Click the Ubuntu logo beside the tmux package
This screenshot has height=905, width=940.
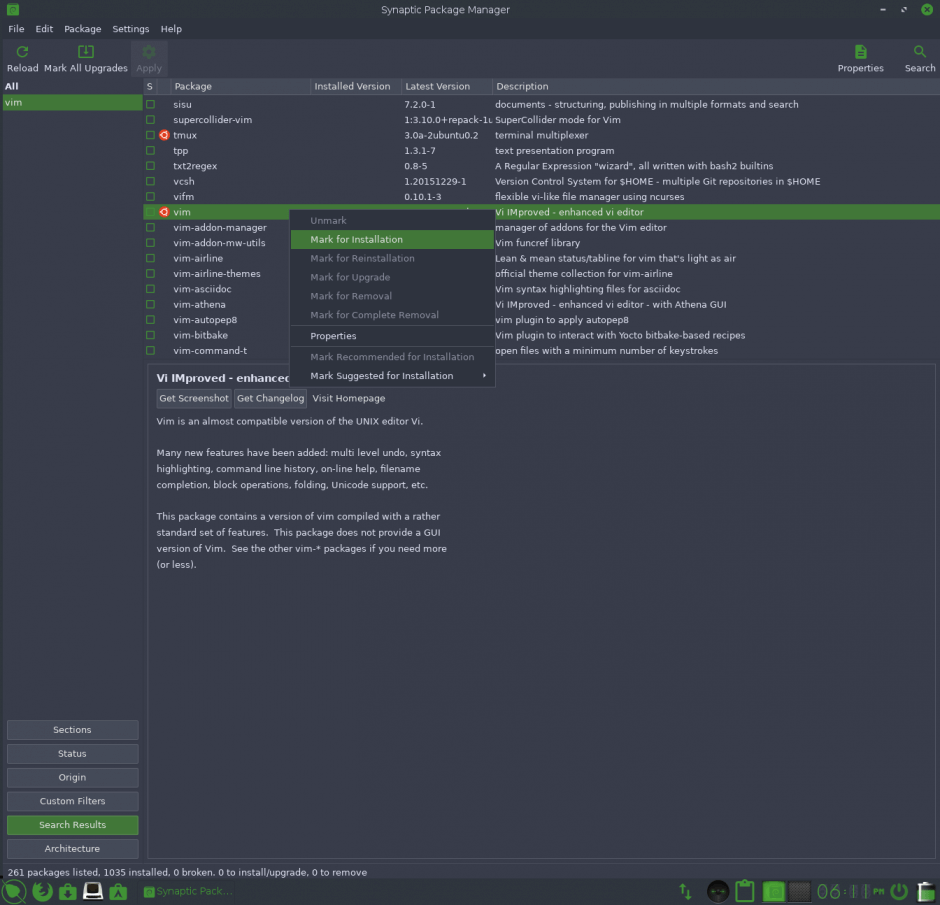tap(164, 135)
